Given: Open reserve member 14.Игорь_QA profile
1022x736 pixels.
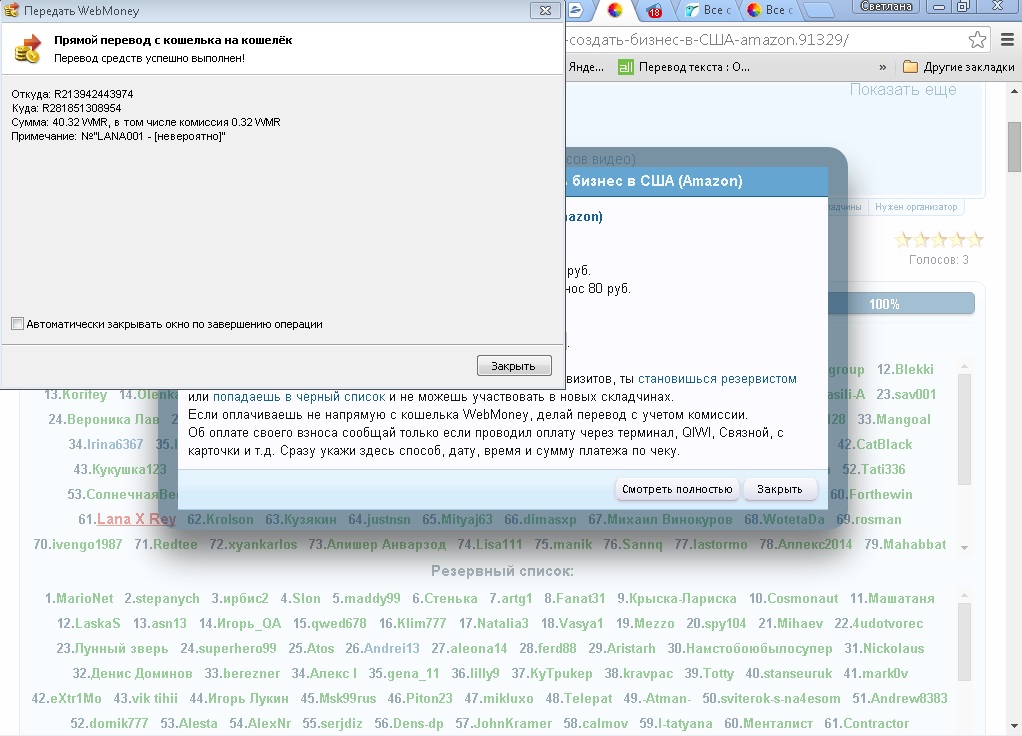Looking at the screenshot, I should [x=240, y=623].
